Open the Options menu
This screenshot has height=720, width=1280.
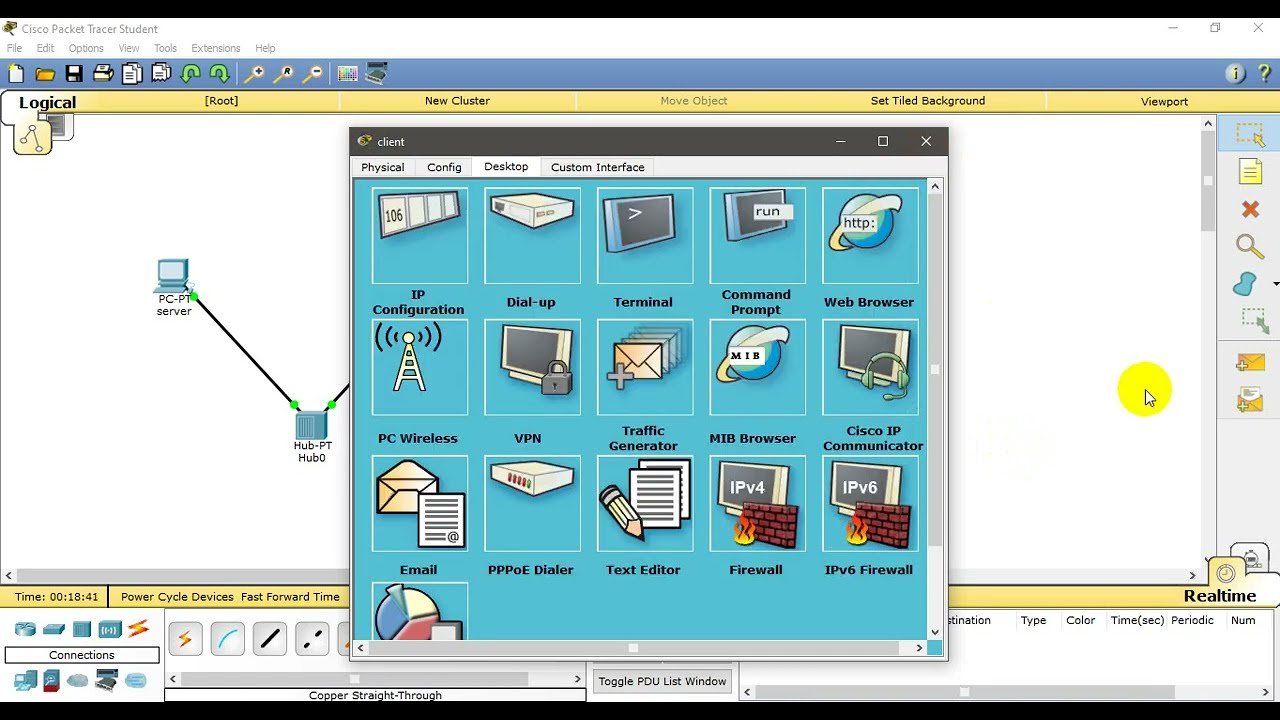(x=86, y=48)
